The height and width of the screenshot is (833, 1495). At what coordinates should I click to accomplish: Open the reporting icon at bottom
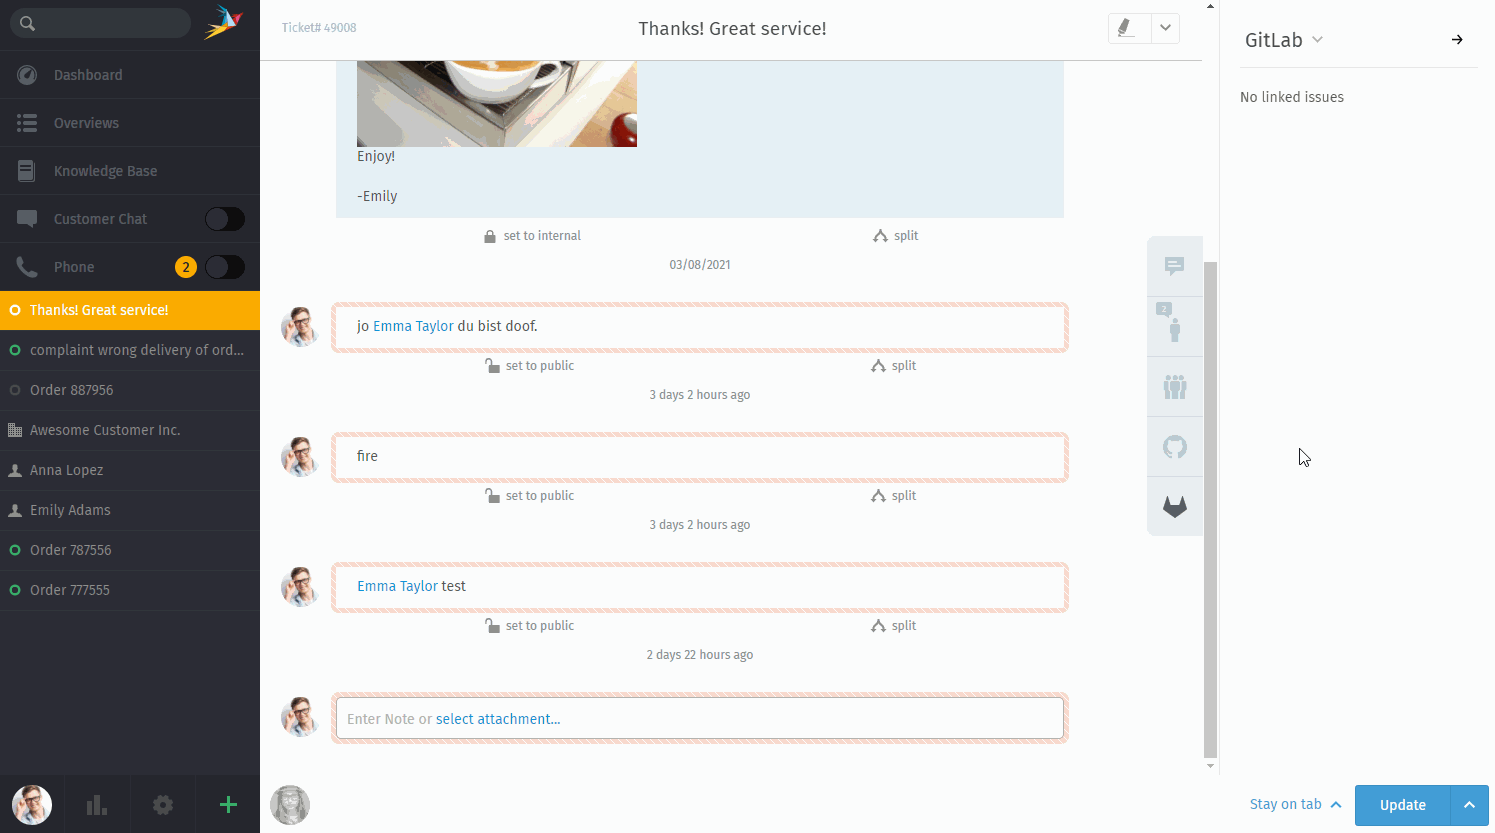(x=96, y=804)
